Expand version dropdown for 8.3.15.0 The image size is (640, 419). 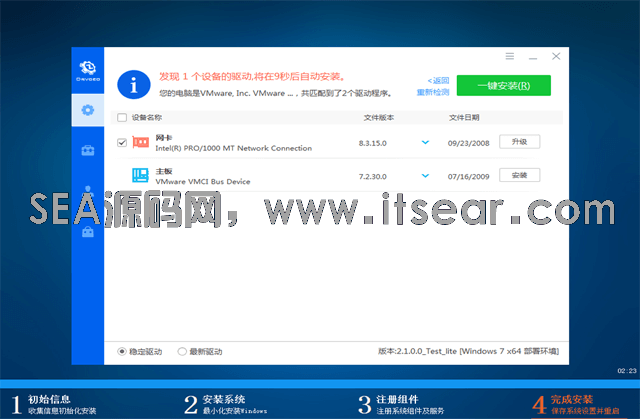[425, 142]
